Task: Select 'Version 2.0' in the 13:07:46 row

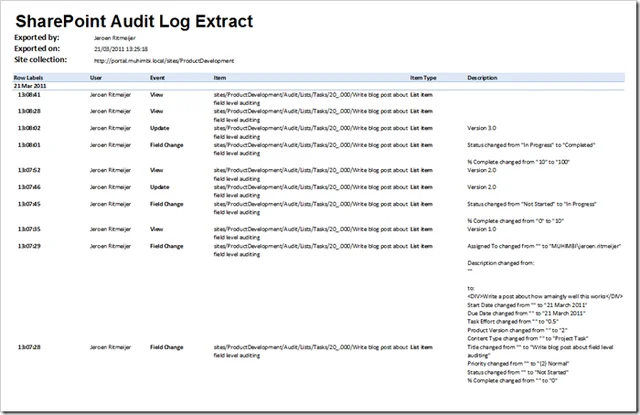Action: pos(482,187)
